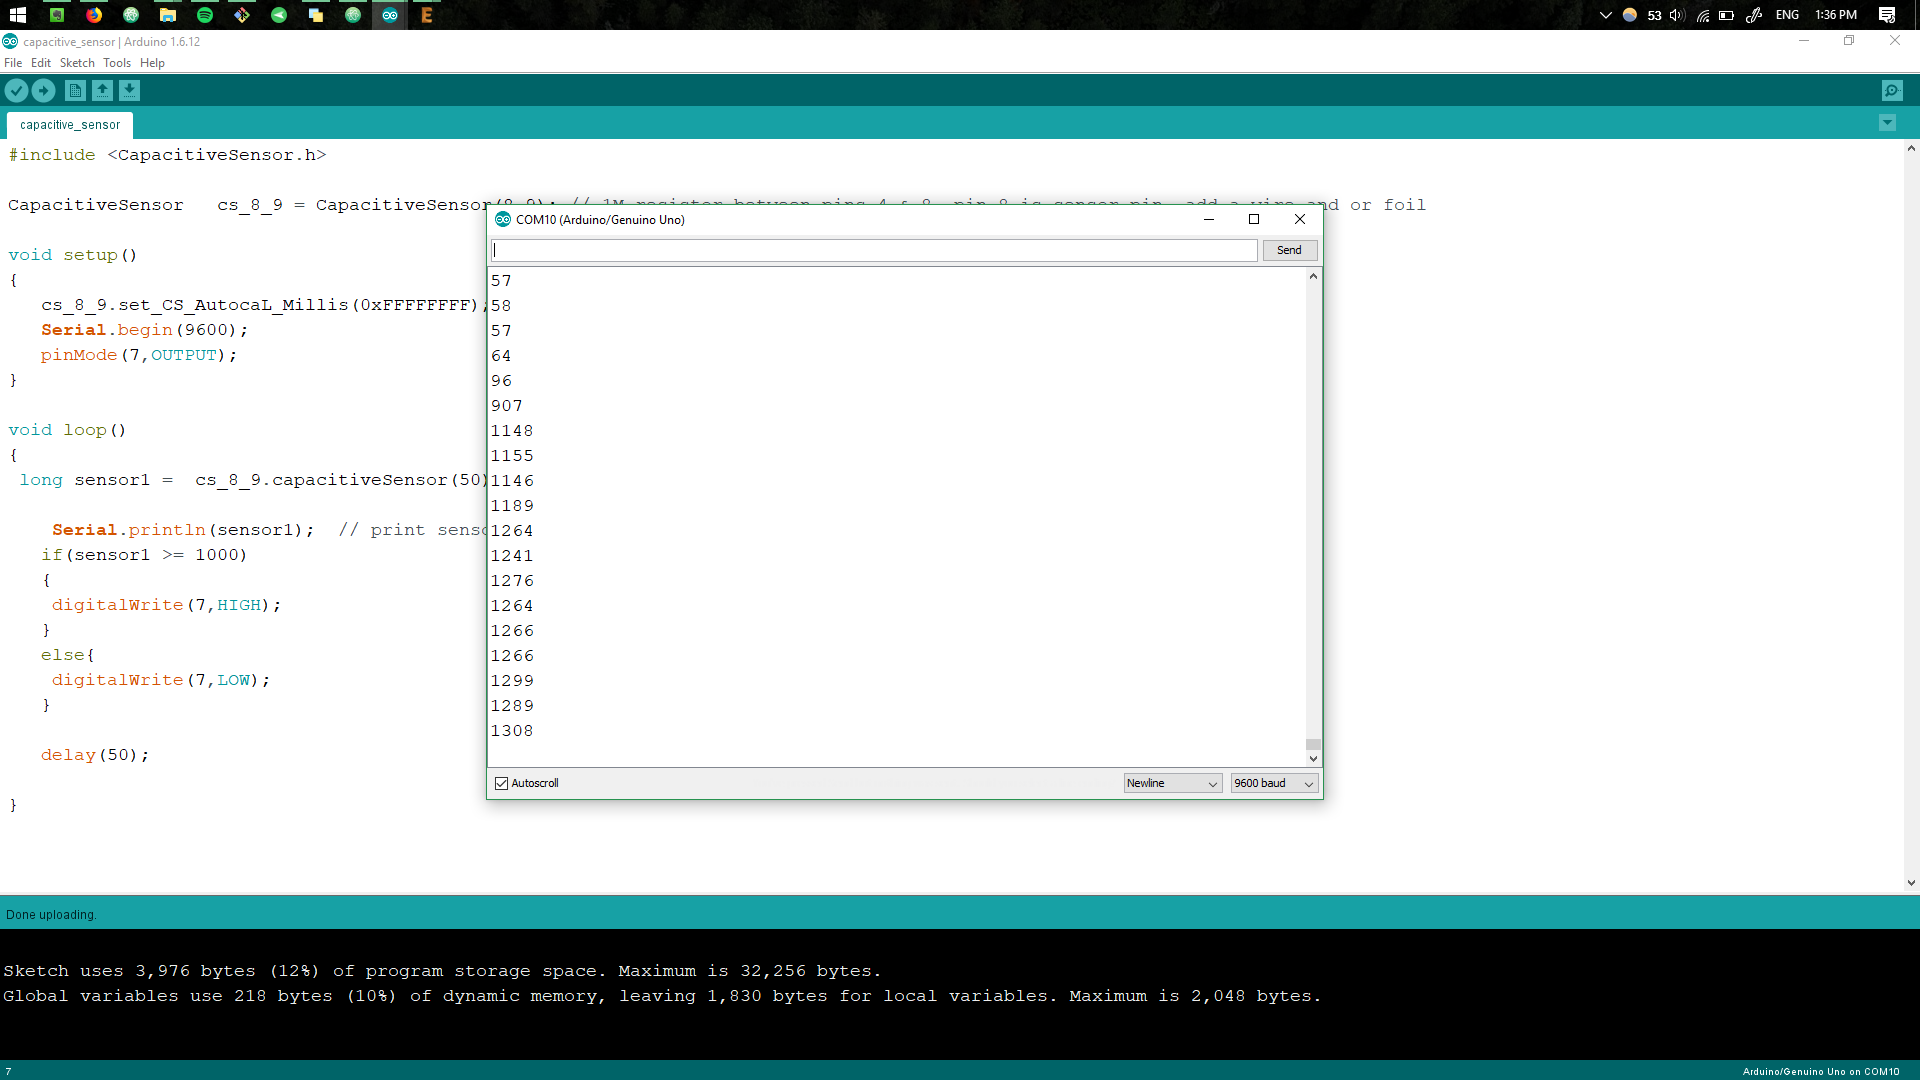The image size is (1920, 1080).
Task: Click the f.lux sunset tray icon
Action: (1630, 15)
